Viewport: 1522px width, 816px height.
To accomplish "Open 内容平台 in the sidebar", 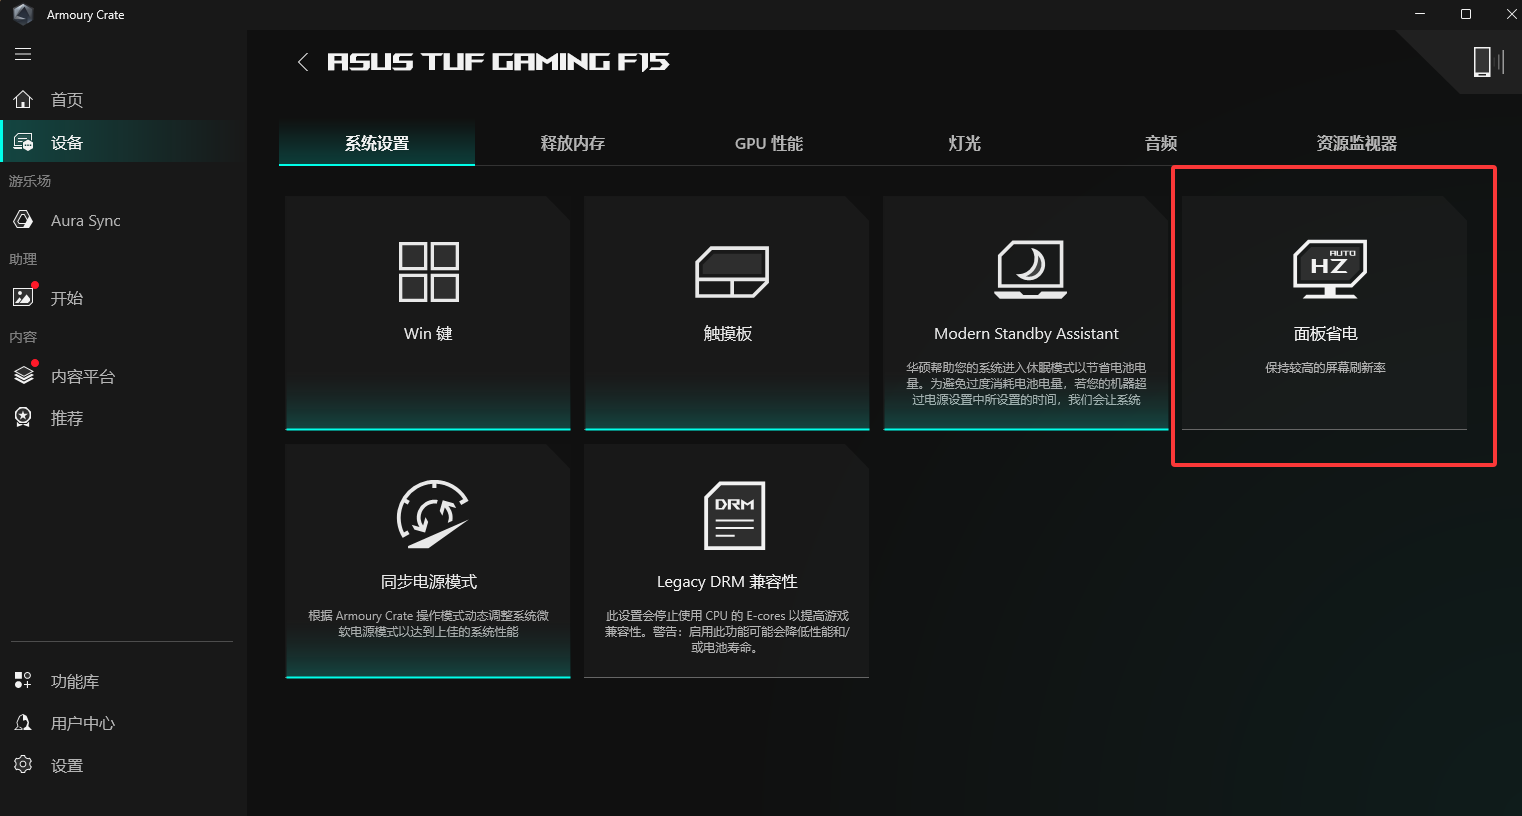I will coord(82,377).
